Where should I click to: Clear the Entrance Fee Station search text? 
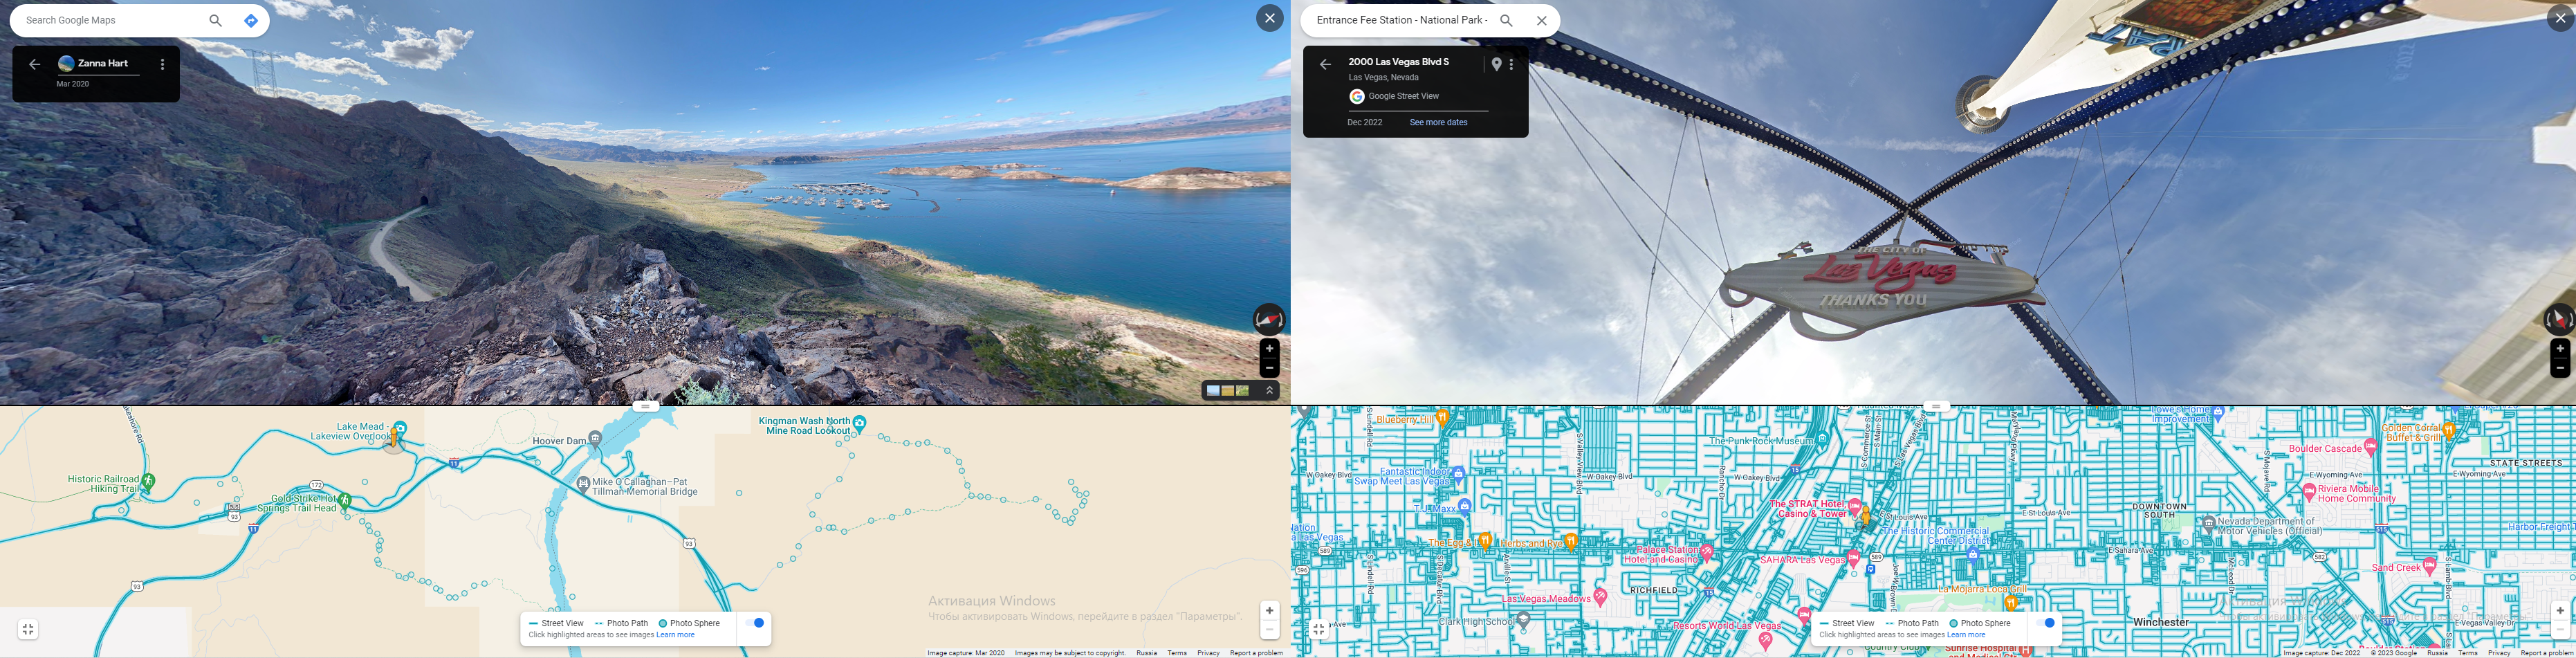pos(1541,20)
